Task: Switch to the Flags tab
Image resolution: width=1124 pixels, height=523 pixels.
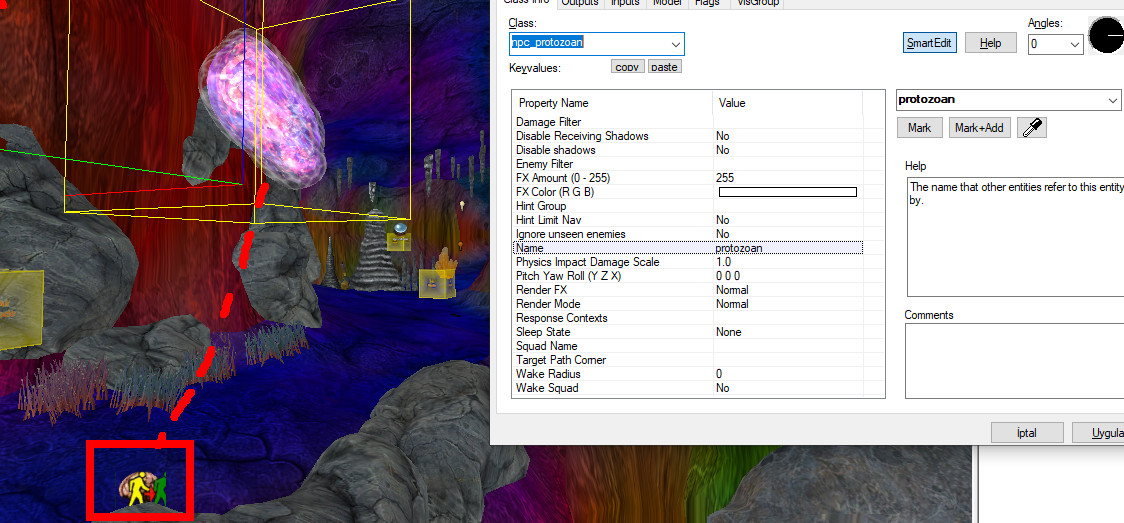Action: point(707,3)
